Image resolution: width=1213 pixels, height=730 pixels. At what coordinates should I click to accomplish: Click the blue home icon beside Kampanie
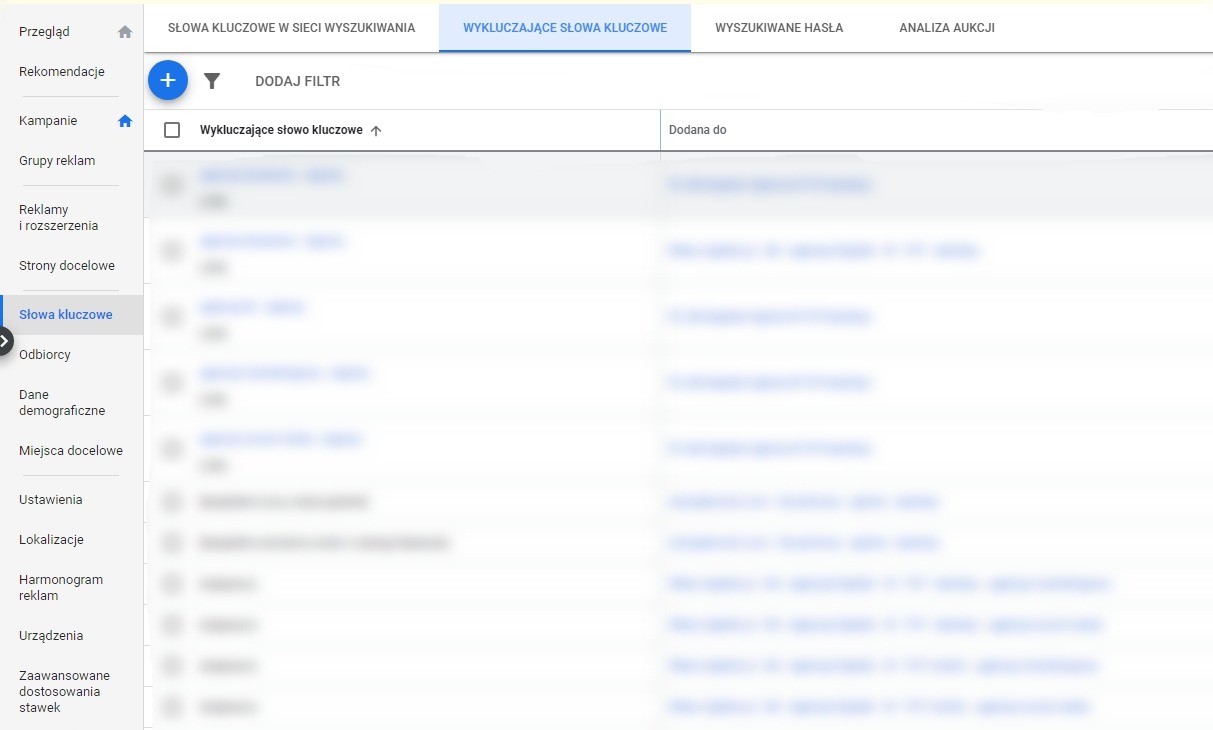point(125,121)
